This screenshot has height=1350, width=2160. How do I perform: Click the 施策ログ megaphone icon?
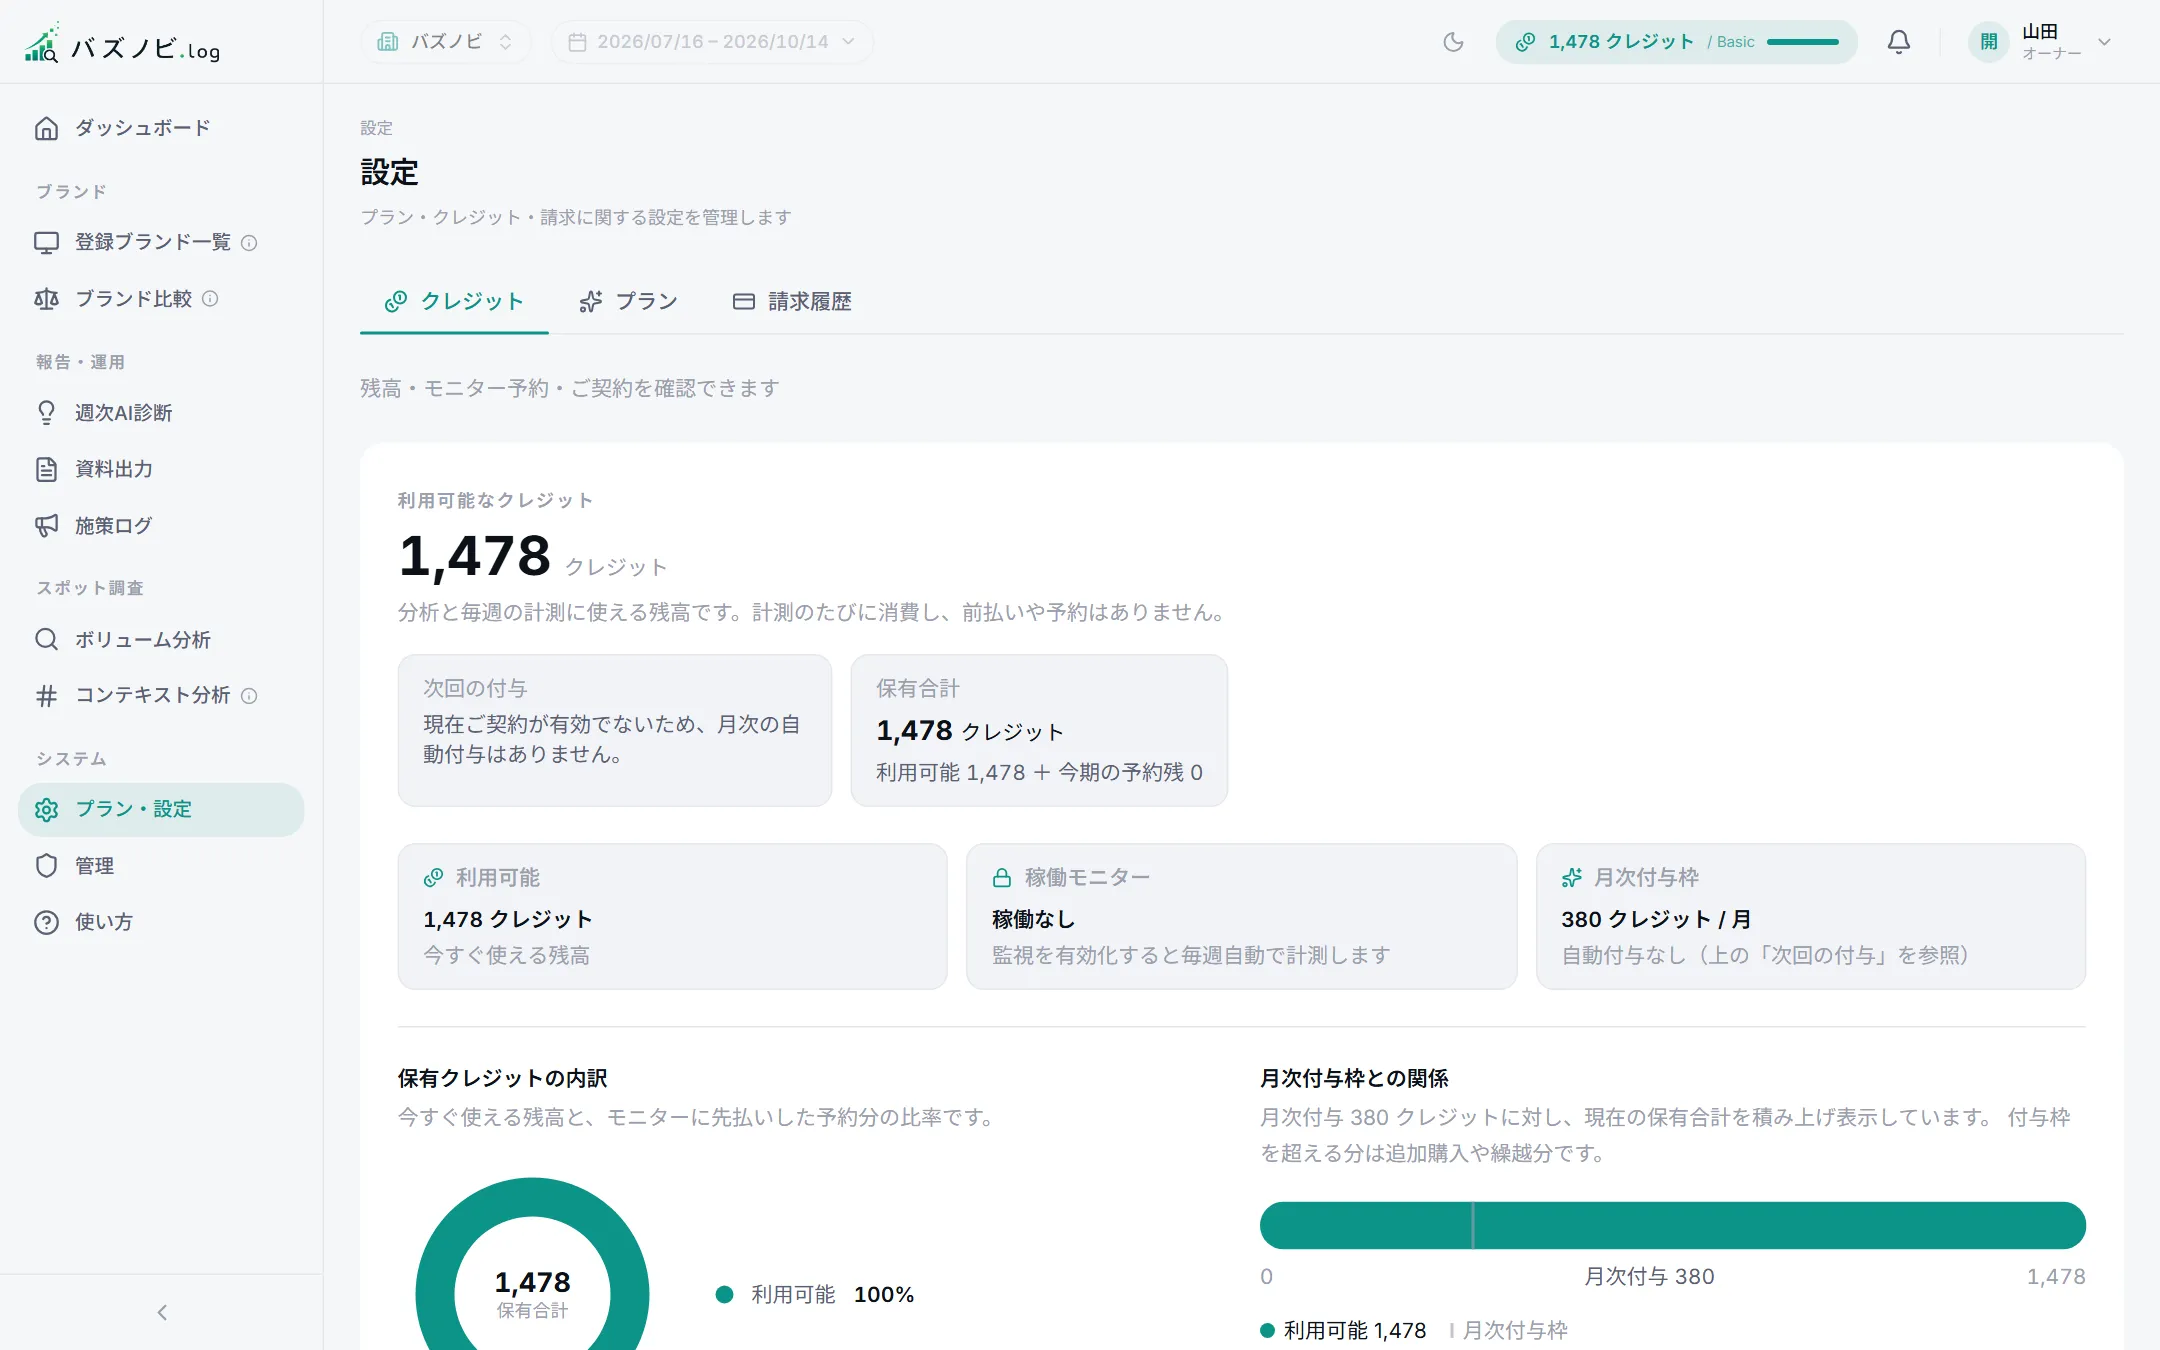(x=46, y=526)
